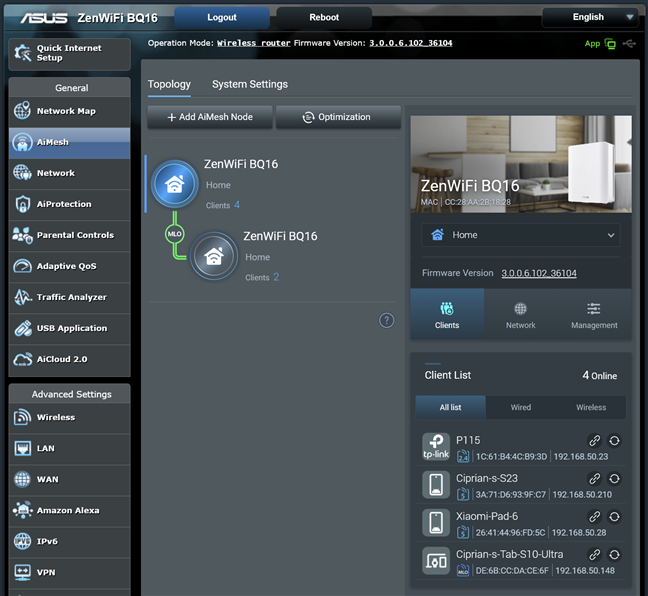
Task: Click firmware version link in node panel
Action: point(539,273)
